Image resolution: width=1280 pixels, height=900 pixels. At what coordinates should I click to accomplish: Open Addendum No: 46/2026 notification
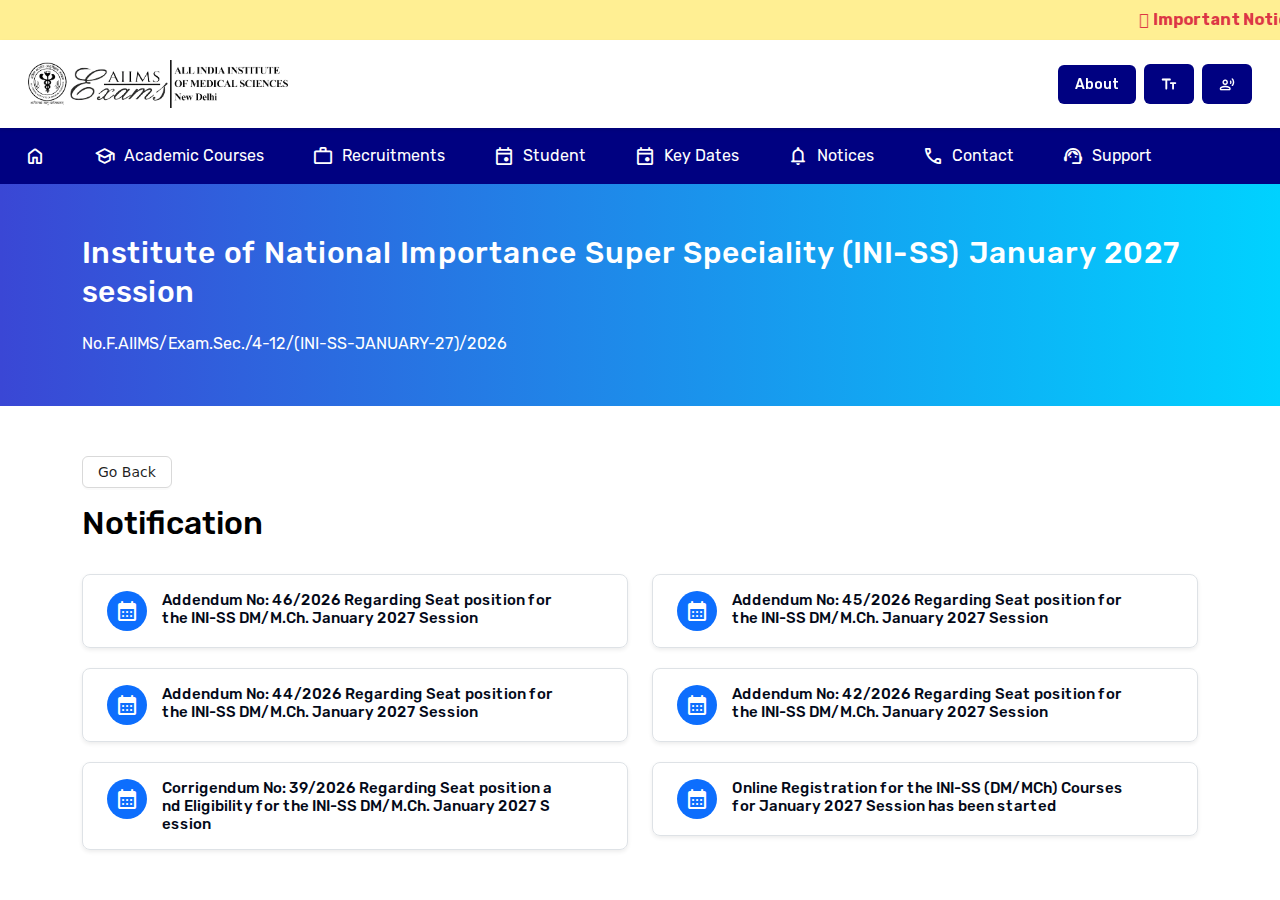point(355,611)
